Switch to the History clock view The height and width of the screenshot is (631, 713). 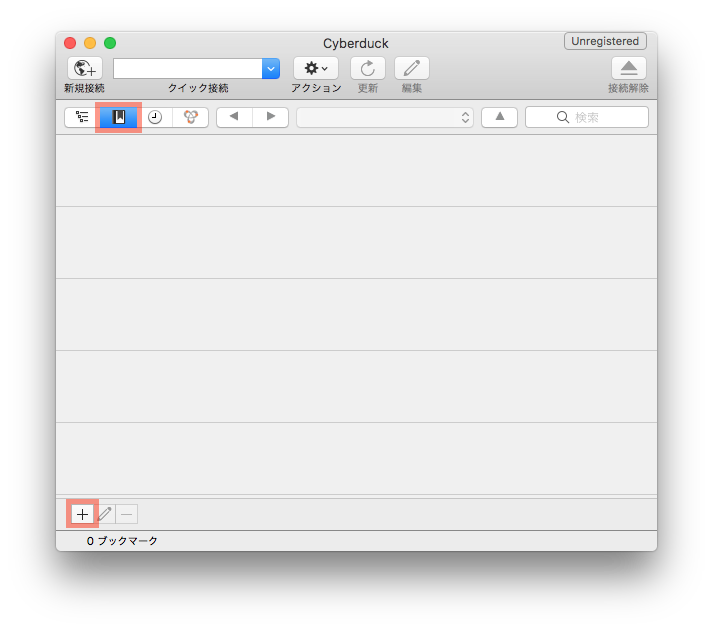coord(155,117)
